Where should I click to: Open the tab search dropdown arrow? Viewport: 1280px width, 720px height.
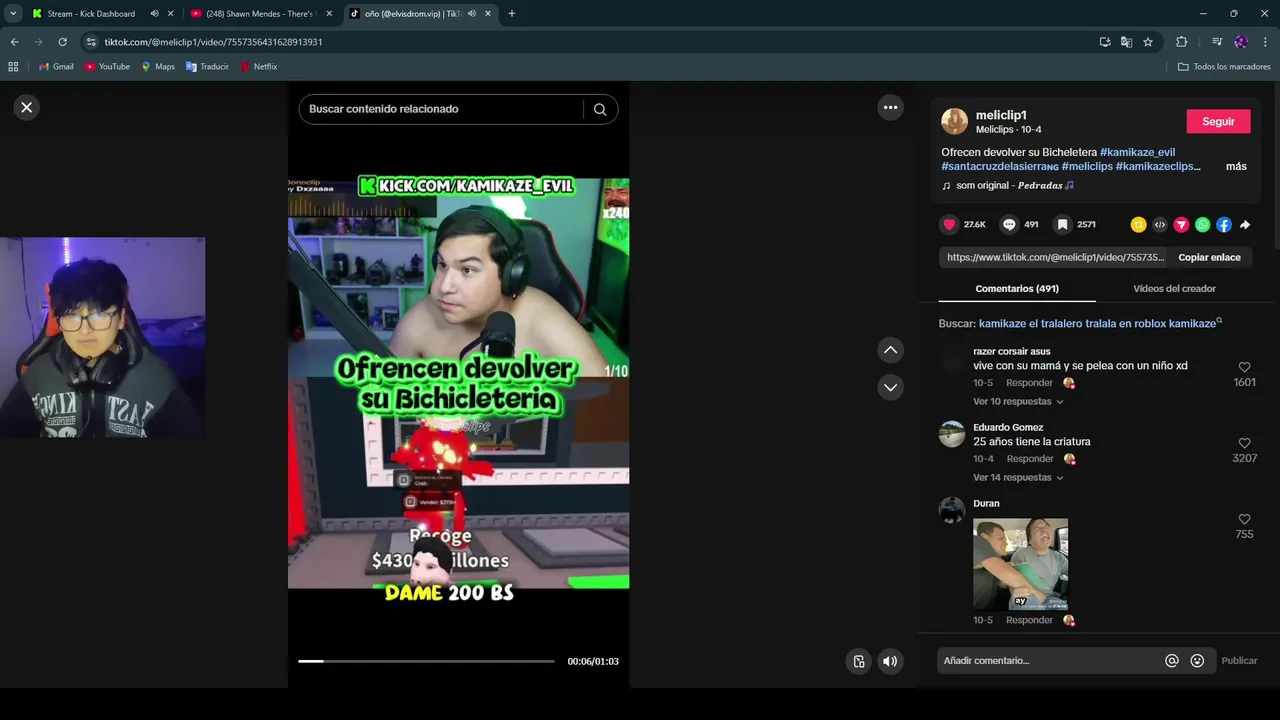coord(13,14)
